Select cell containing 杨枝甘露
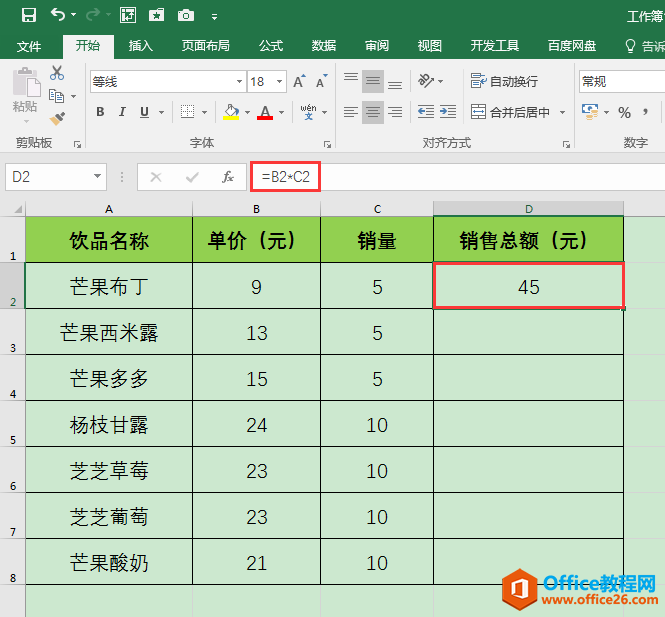 coord(109,425)
